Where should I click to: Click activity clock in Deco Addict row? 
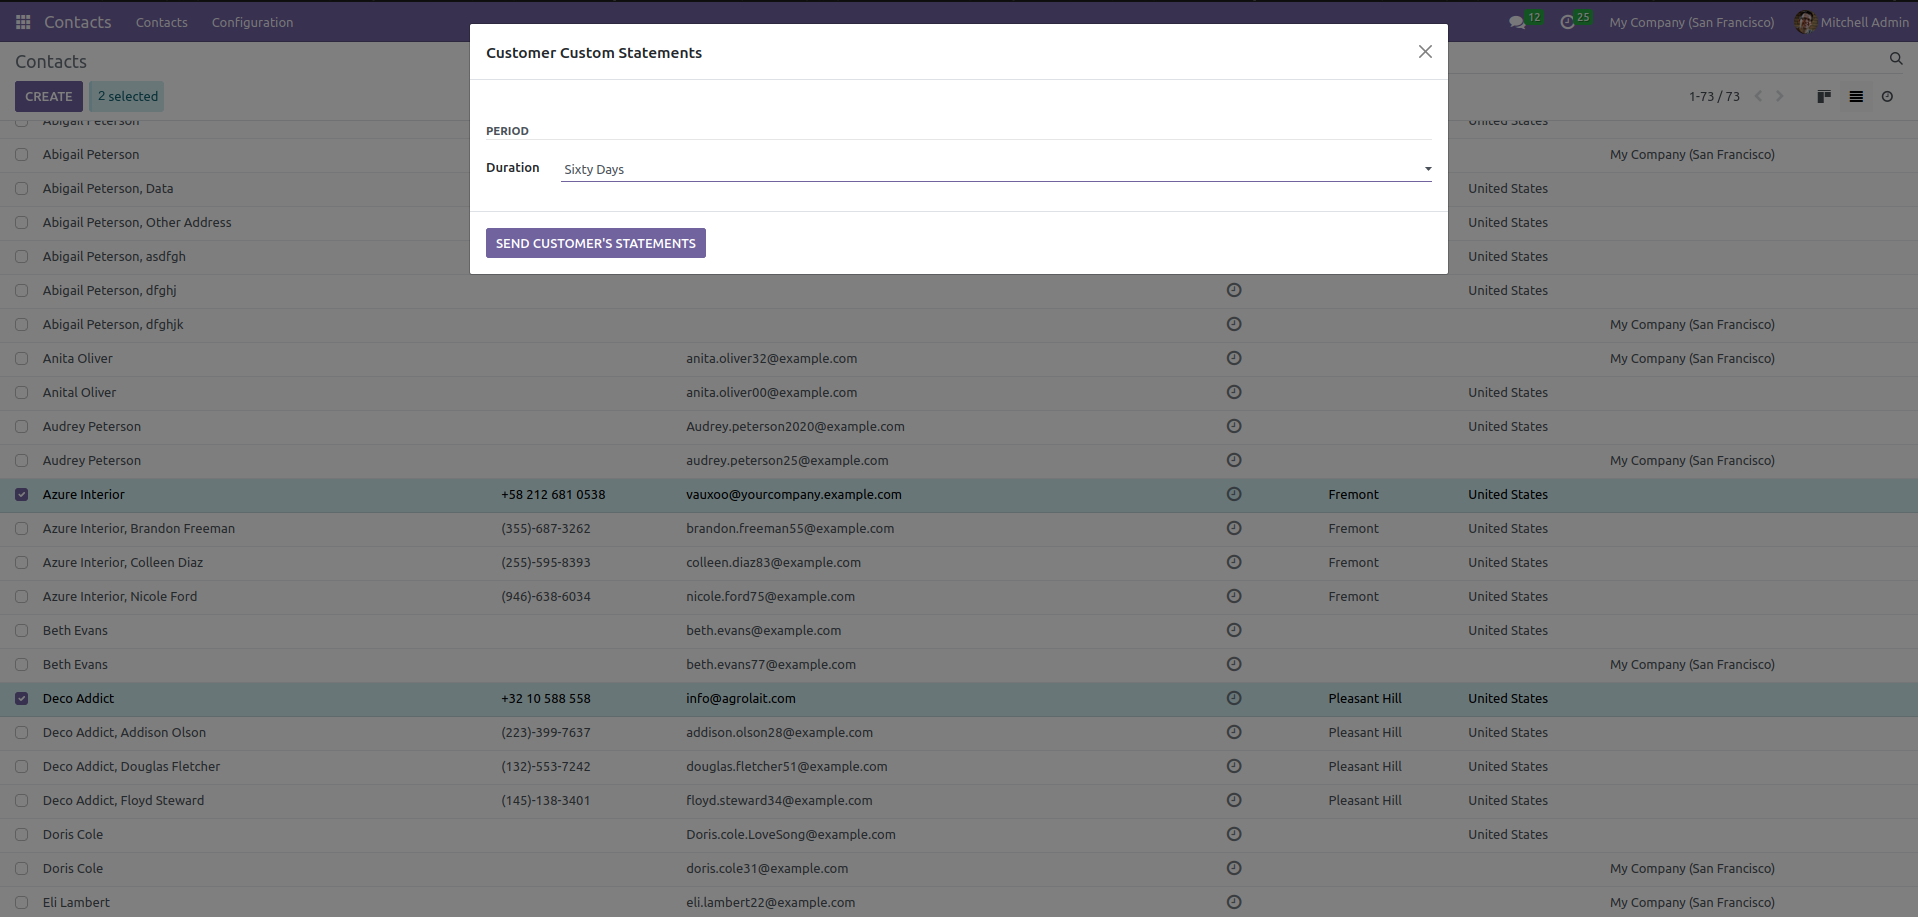tap(1234, 698)
